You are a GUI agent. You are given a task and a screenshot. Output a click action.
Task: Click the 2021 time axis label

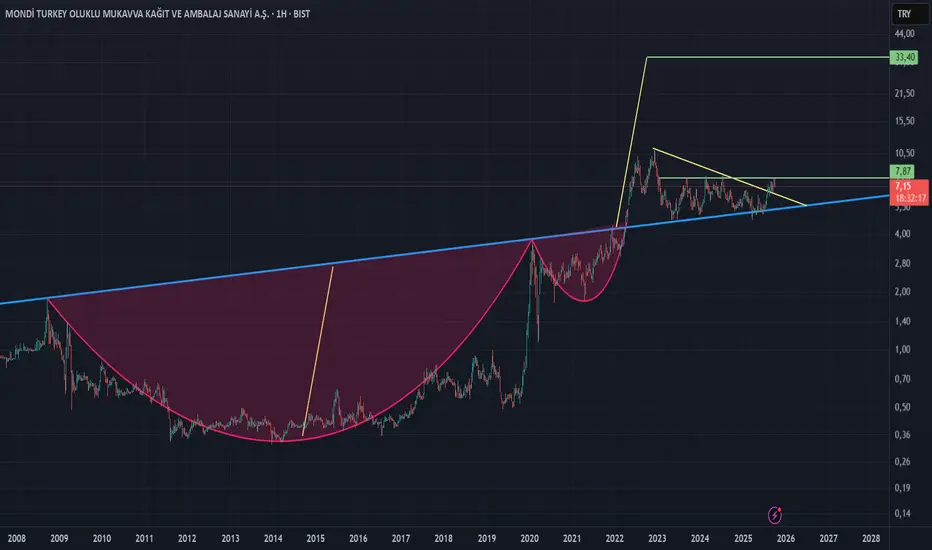pos(571,539)
